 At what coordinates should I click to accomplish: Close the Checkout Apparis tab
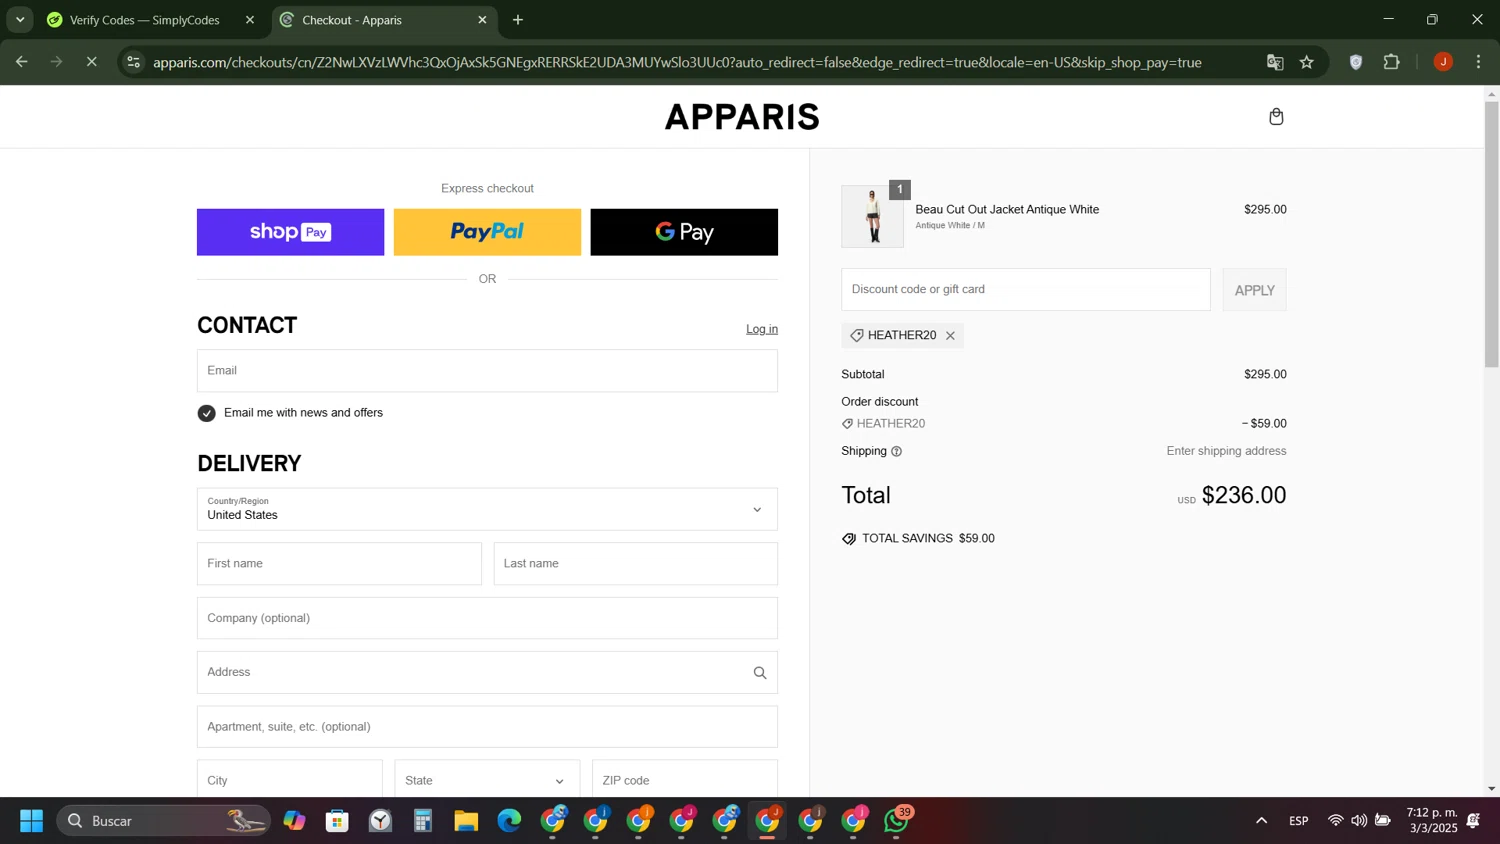(x=482, y=20)
